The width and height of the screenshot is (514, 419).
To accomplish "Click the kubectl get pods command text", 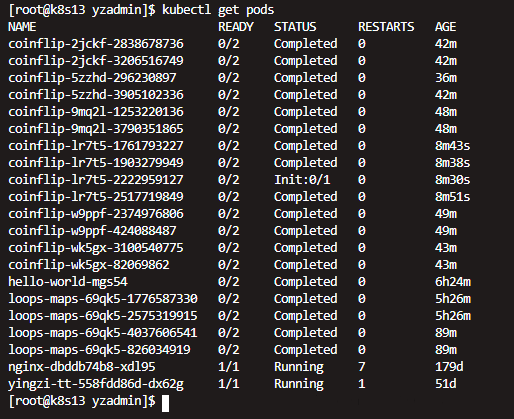I will 218,10.
